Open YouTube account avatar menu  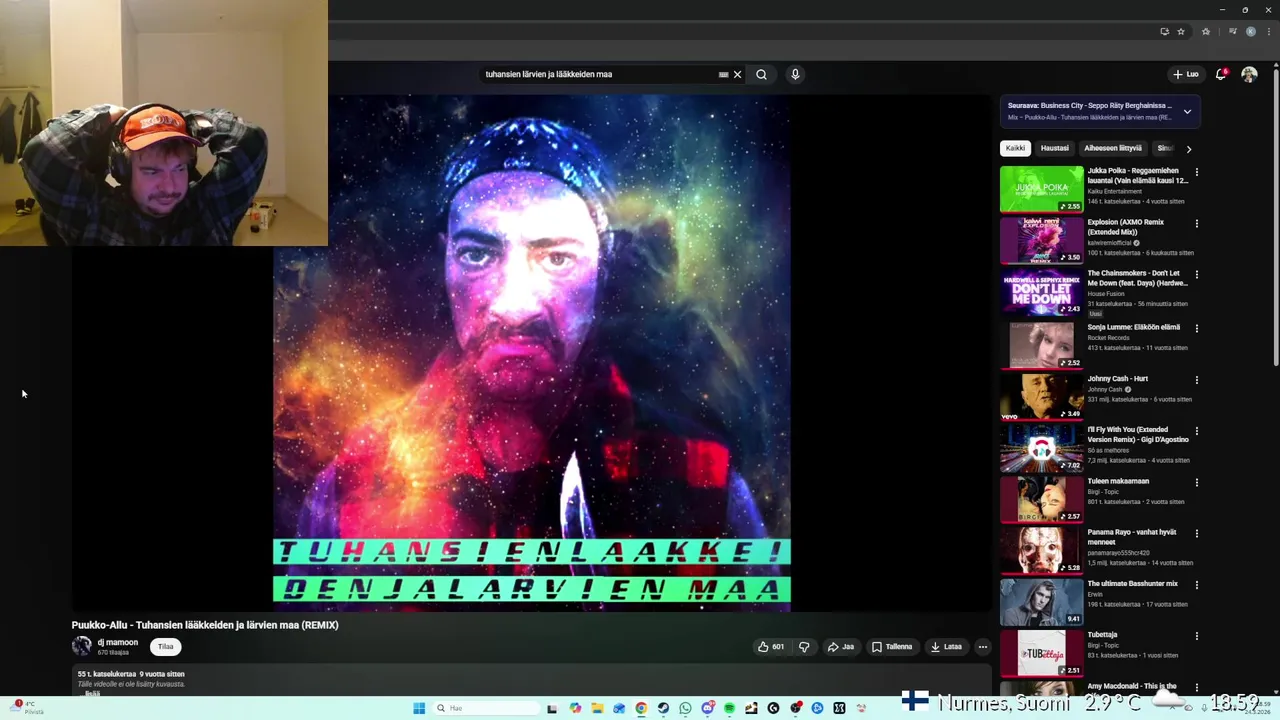pos(1249,74)
